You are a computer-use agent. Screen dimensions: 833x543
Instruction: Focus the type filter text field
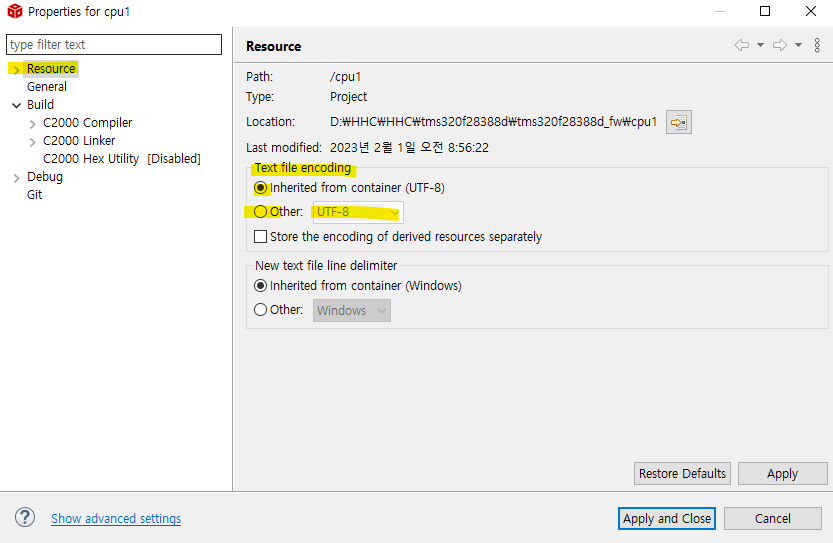click(x=114, y=45)
